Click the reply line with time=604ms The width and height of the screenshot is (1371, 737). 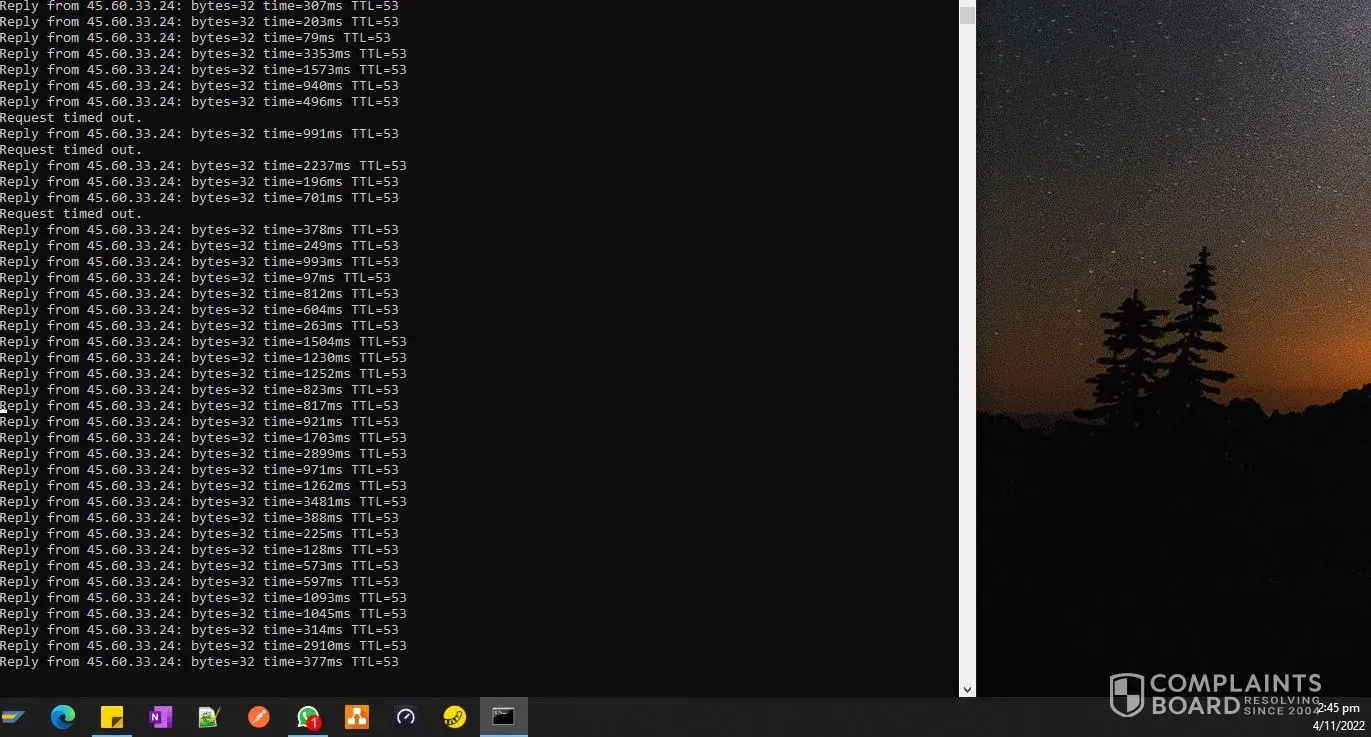199,310
